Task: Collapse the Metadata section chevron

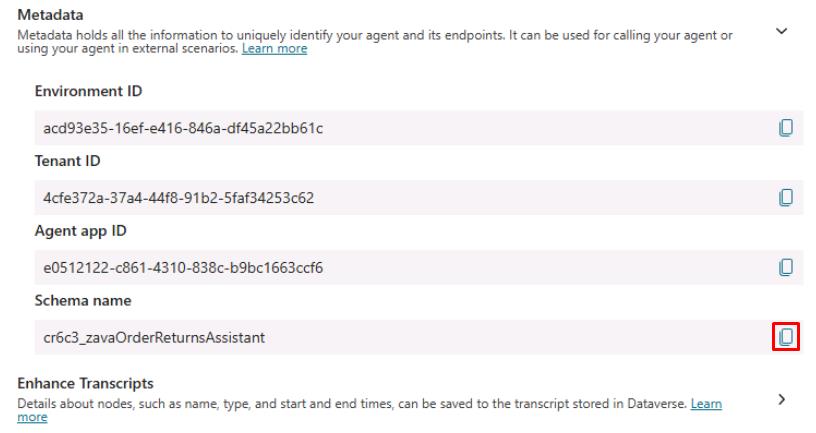Action: (781, 31)
